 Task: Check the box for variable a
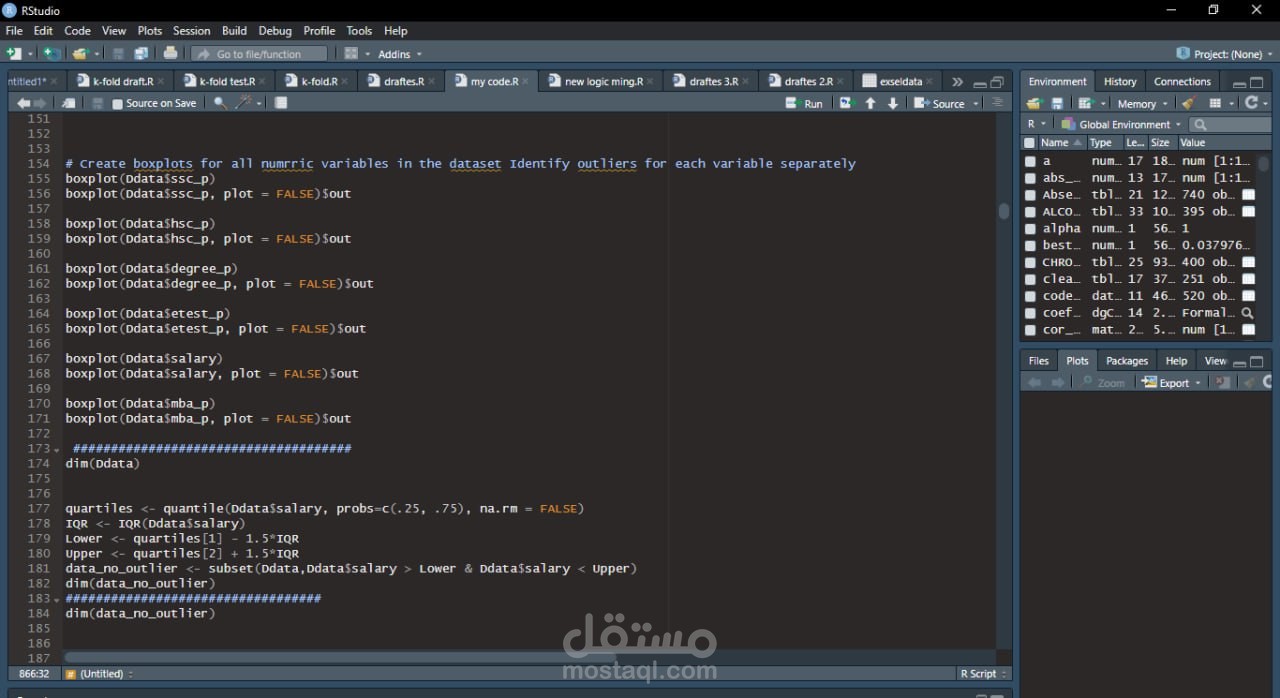click(1030, 161)
